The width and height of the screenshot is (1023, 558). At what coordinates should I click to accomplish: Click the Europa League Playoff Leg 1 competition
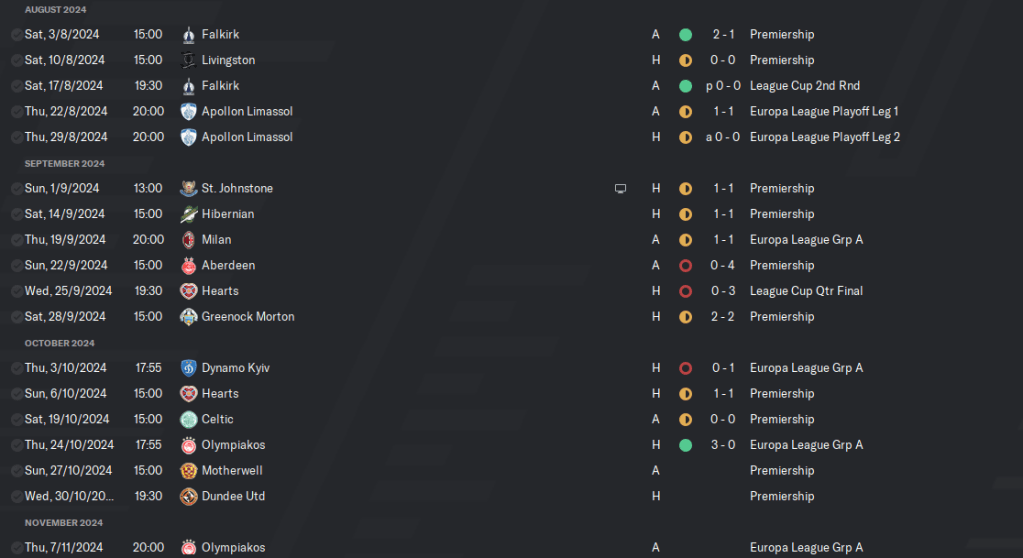[x=824, y=111]
